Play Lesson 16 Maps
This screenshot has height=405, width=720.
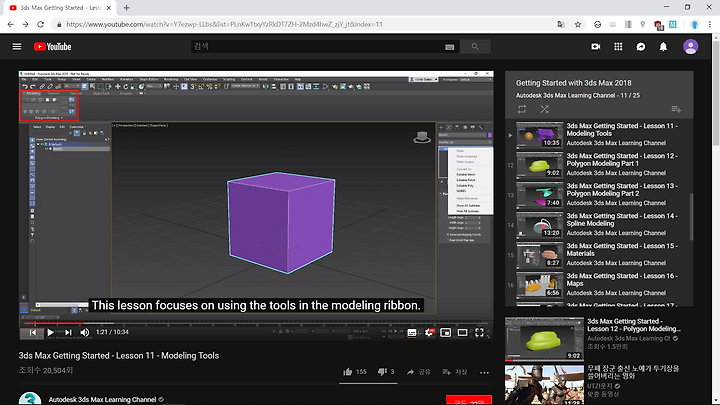pyautogui.click(x=622, y=280)
